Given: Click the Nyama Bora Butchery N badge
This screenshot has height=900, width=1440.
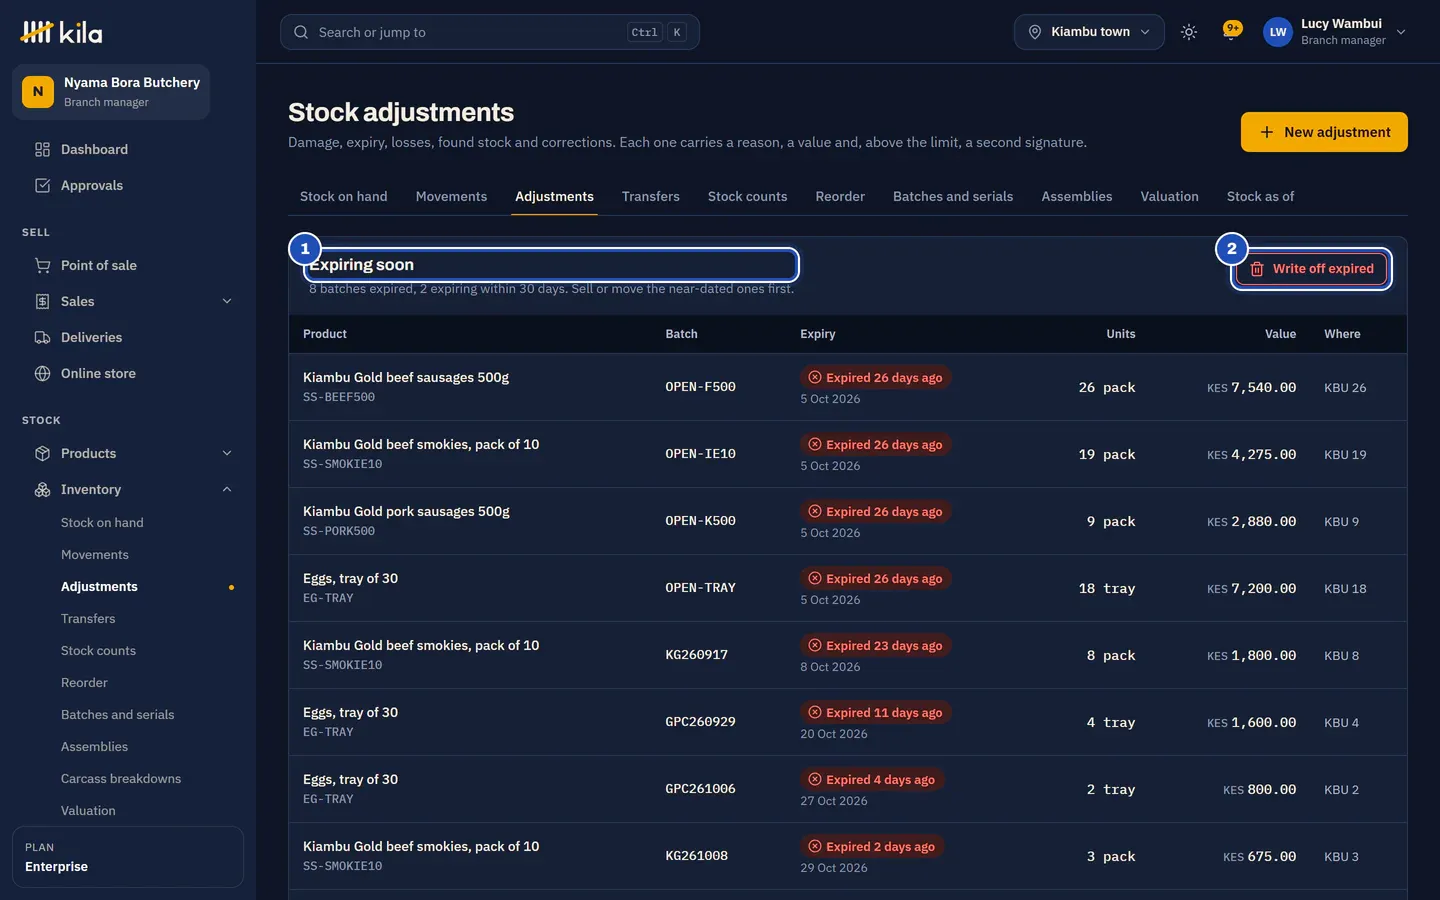Looking at the screenshot, I should 38,92.
